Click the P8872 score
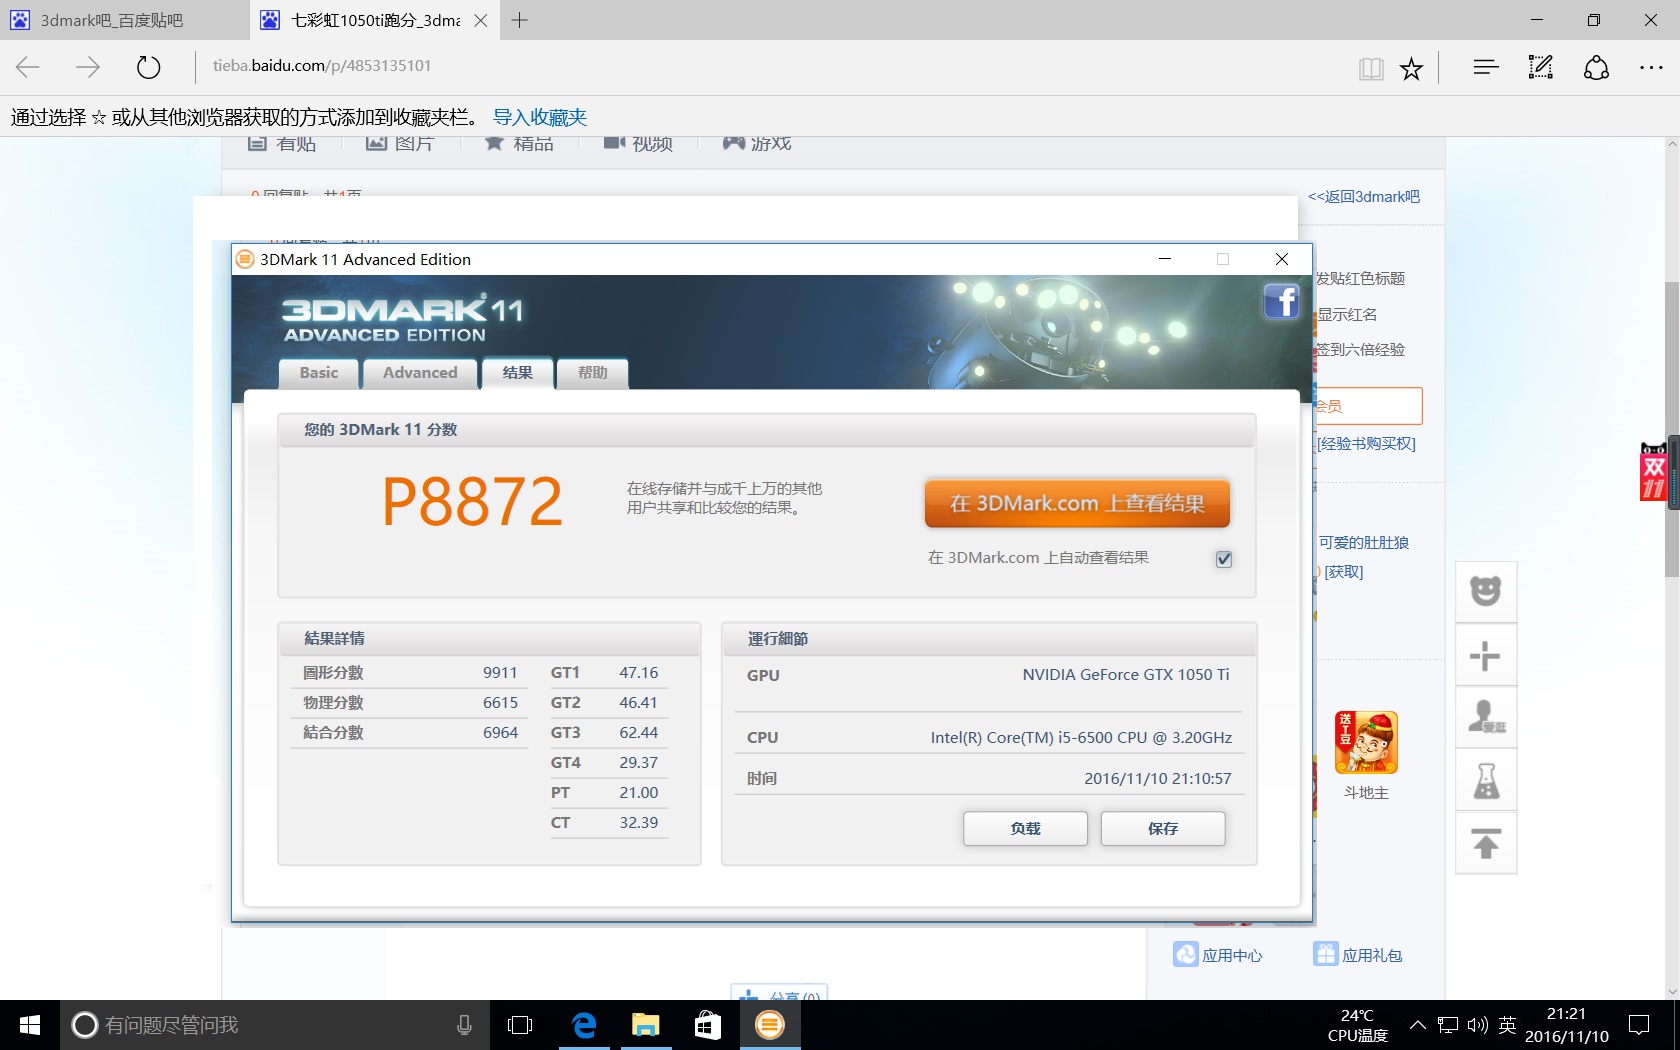Screen dimensions: 1680x1050 click(473, 502)
